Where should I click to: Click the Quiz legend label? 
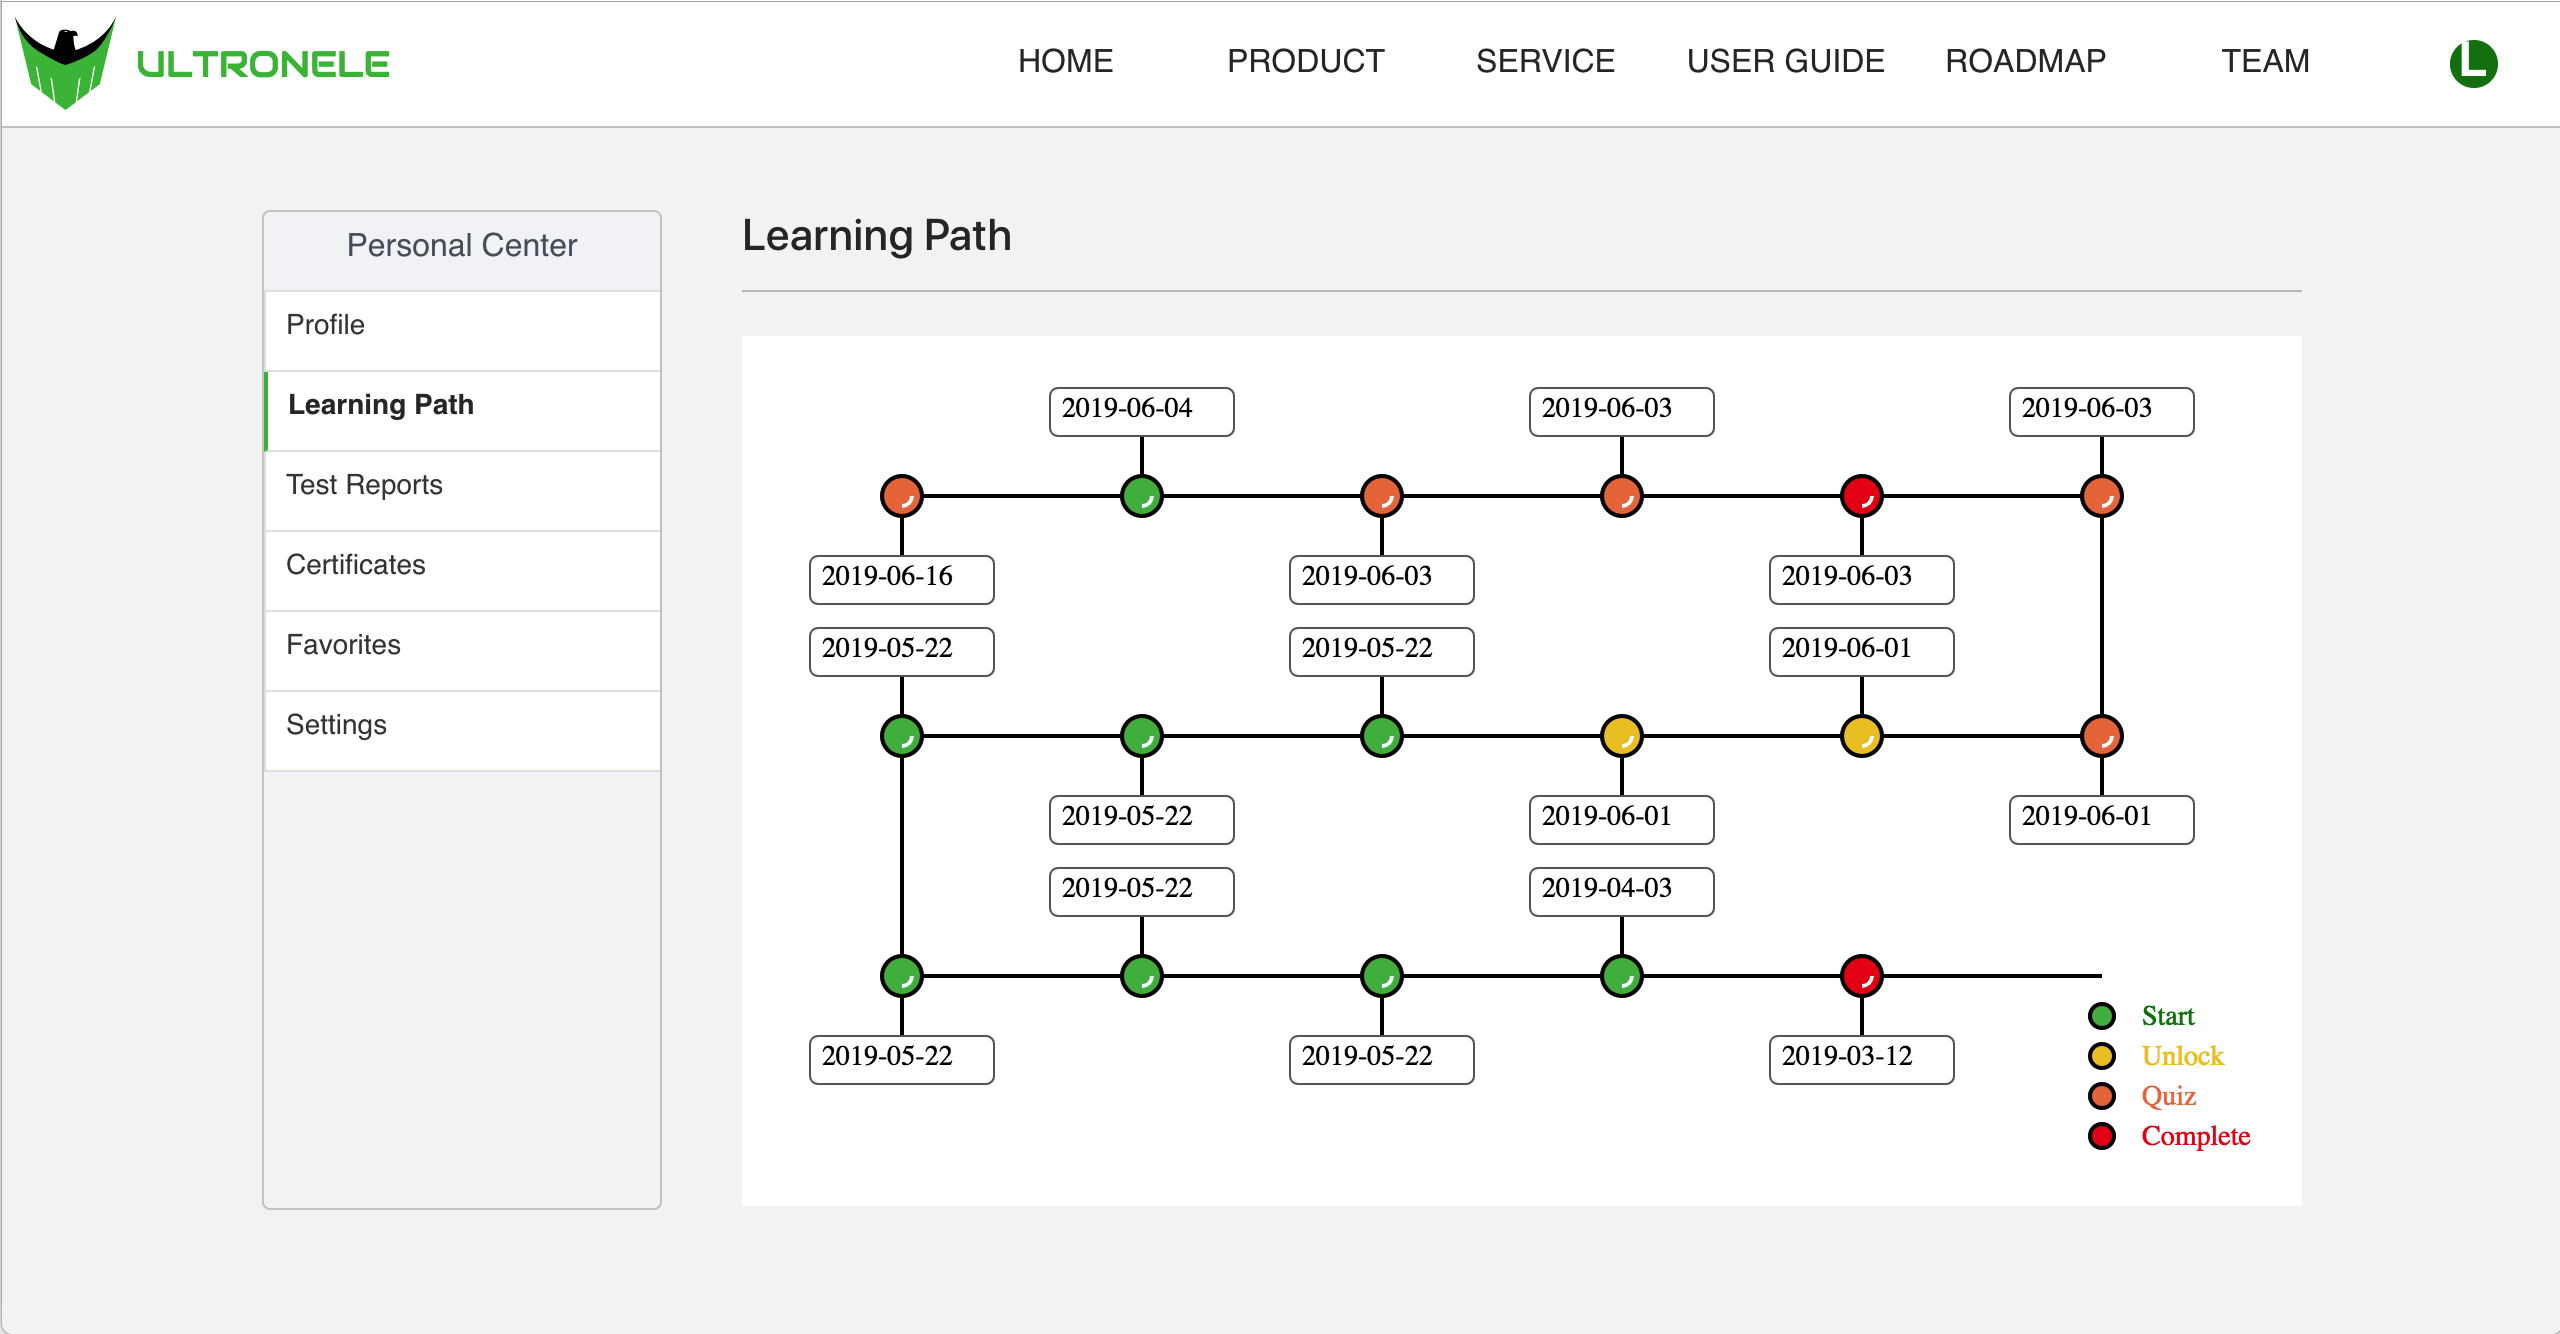pos(2168,1096)
